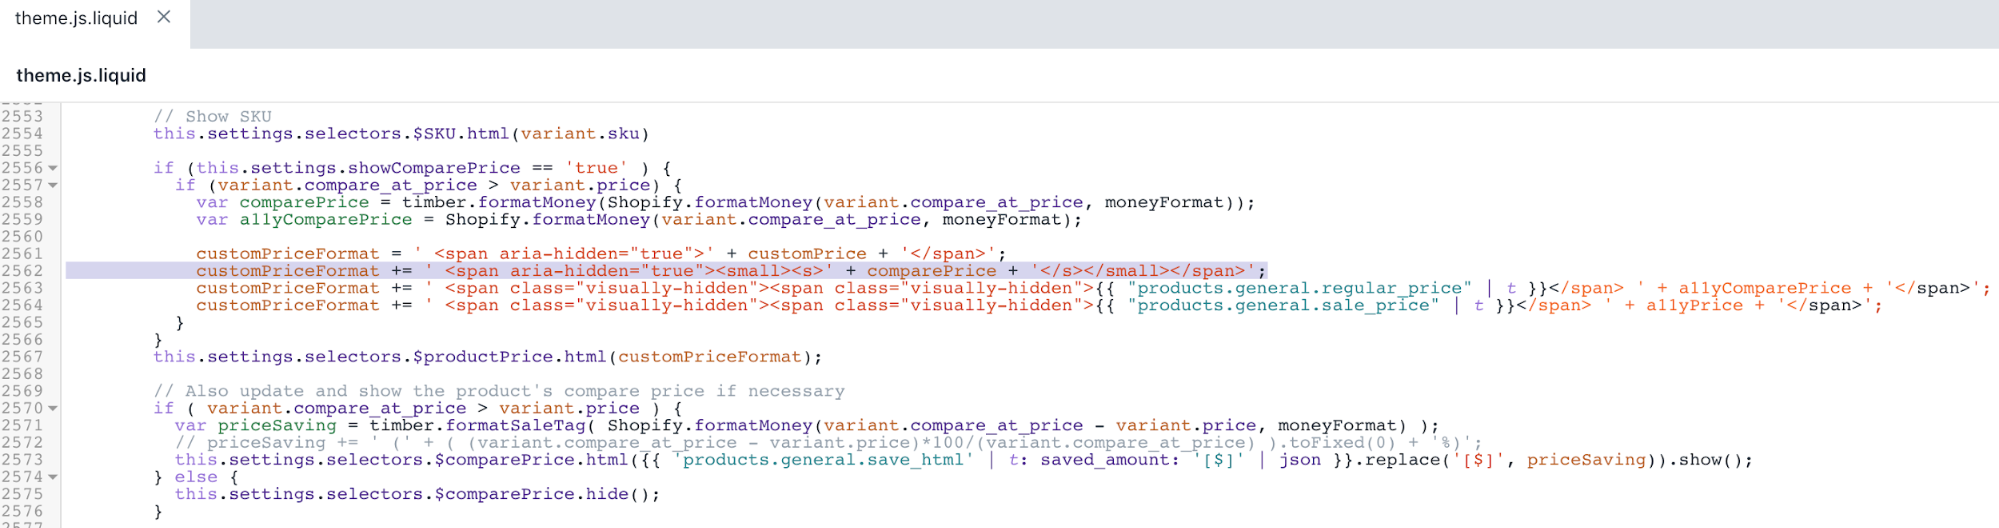Select the theme.js.liquid tab
Screen dimensions: 1999x528
click(76, 18)
